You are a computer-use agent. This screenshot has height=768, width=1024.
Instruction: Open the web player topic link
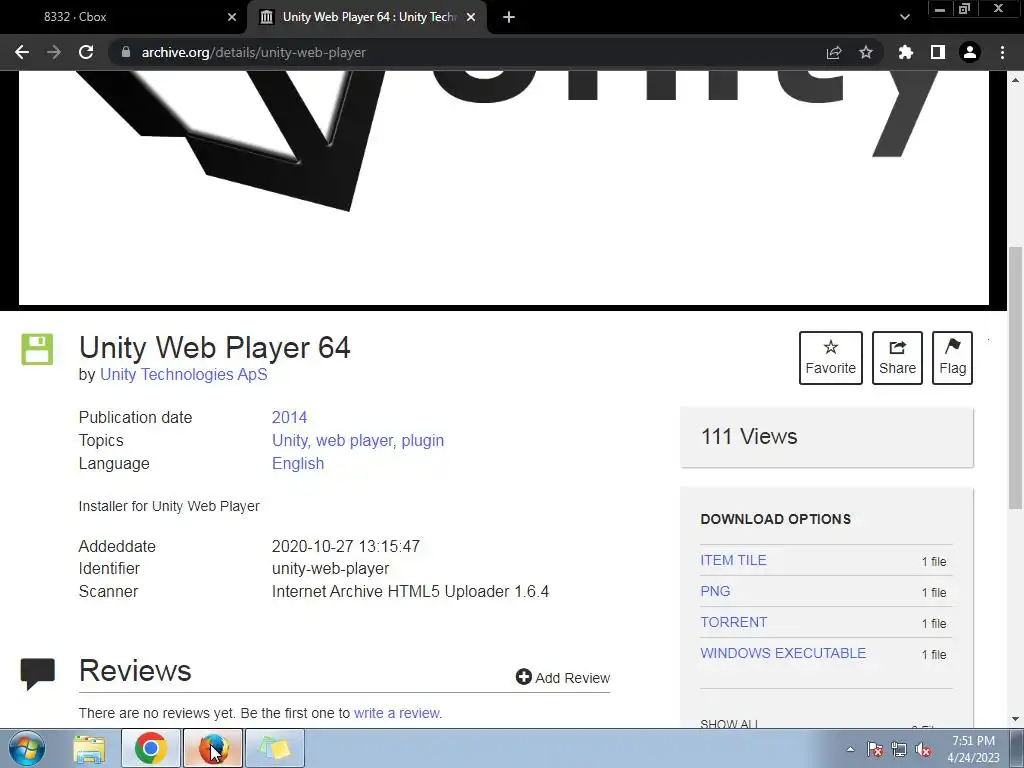(355, 440)
